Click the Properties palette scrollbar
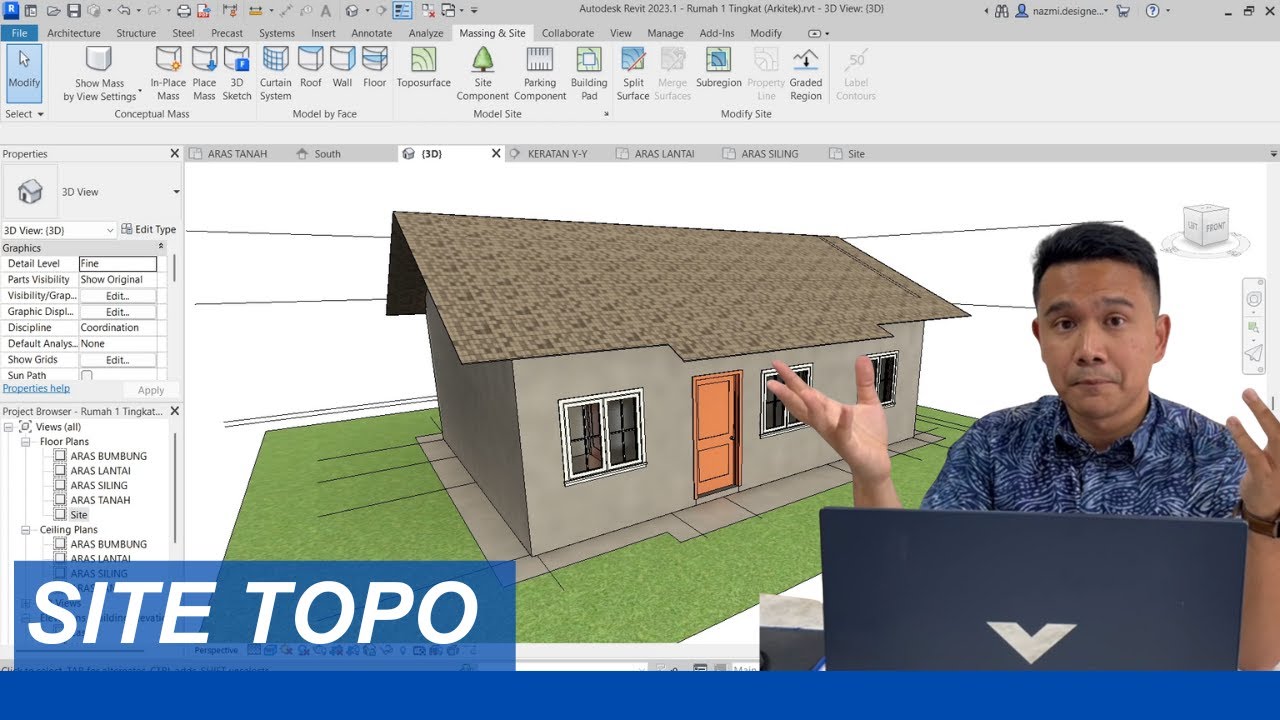Viewport: 1280px width, 720px height. [174, 268]
